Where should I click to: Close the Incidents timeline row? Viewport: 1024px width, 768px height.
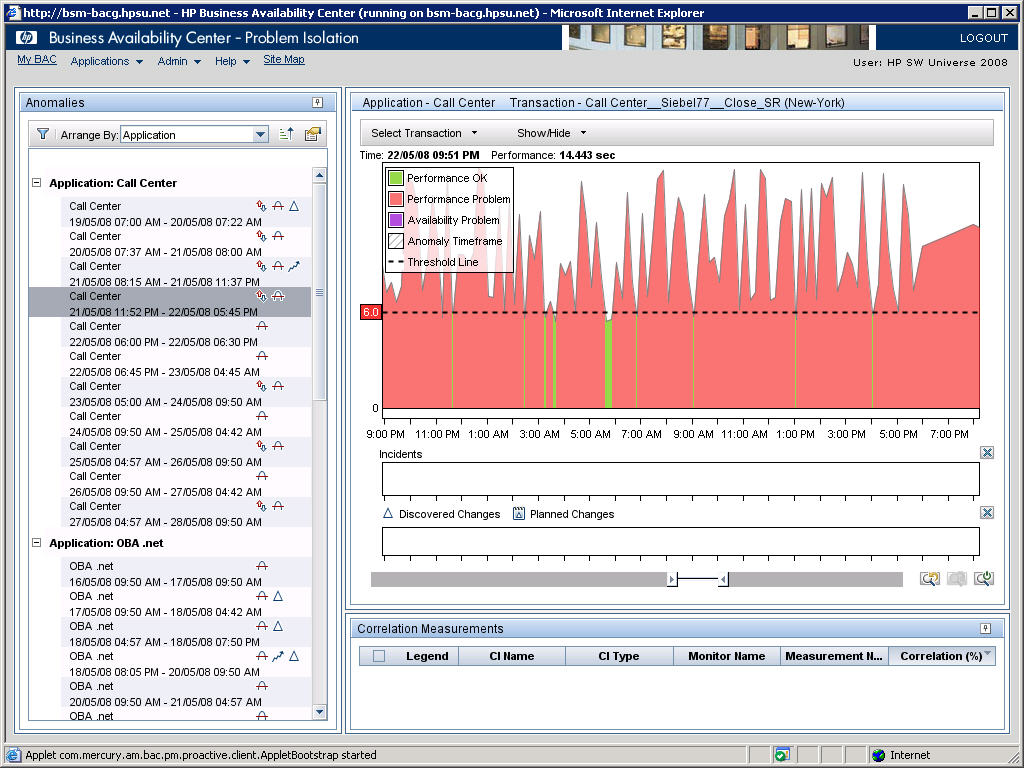point(987,453)
